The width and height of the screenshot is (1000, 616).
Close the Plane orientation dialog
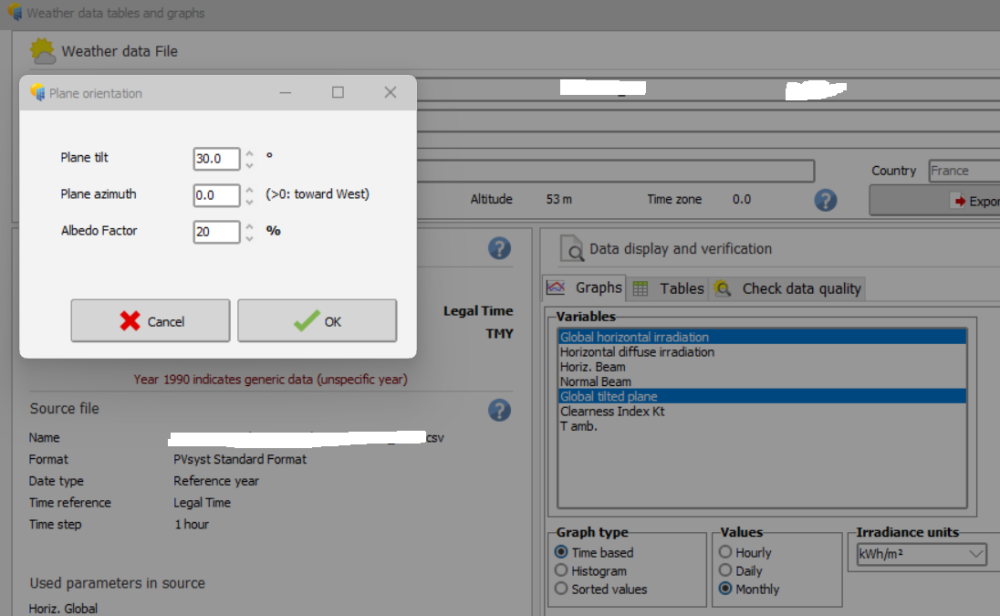click(x=390, y=93)
